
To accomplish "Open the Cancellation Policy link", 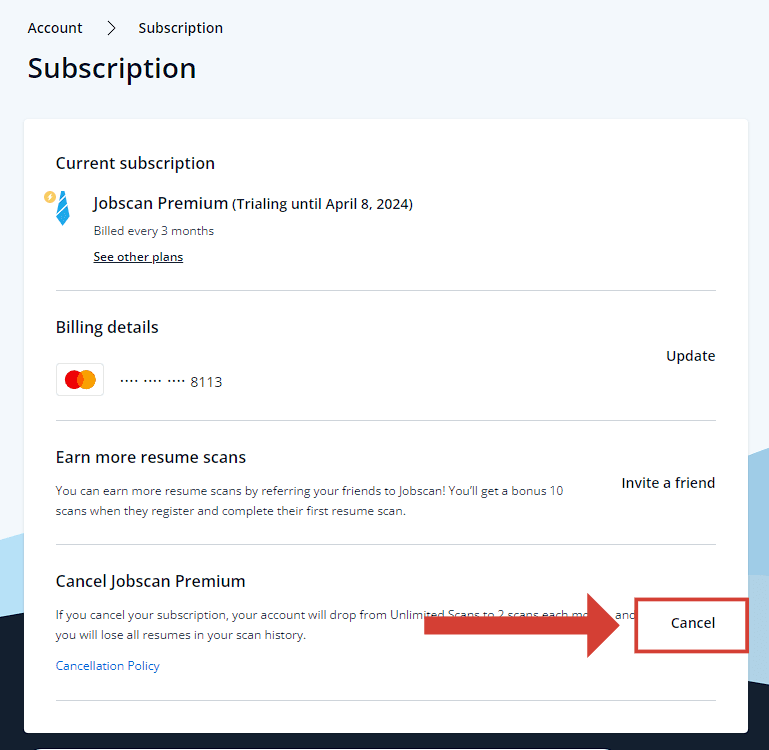I will [x=108, y=666].
